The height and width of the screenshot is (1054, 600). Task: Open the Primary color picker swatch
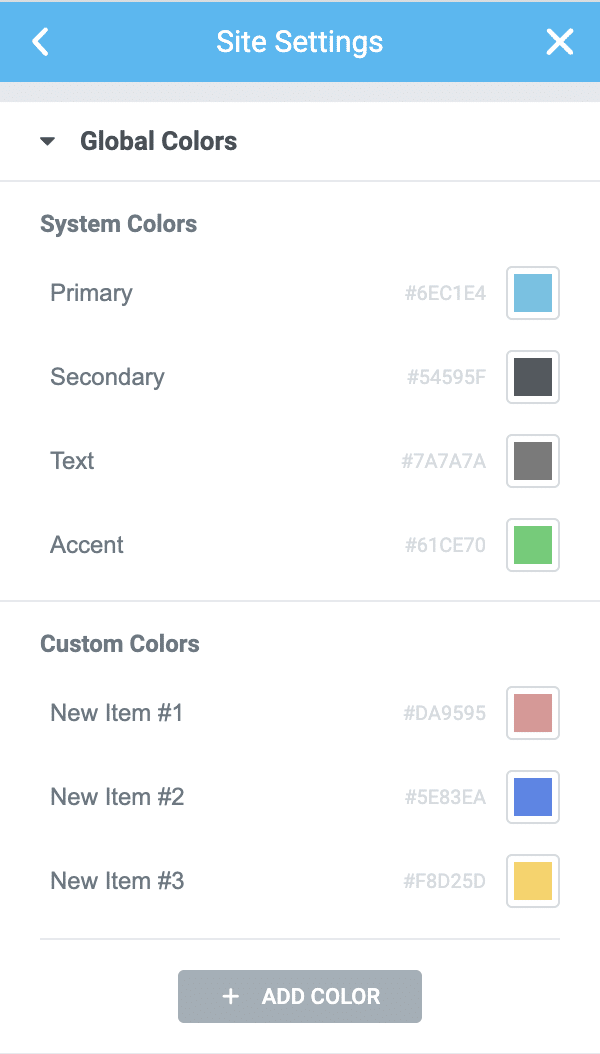click(x=532, y=293)
